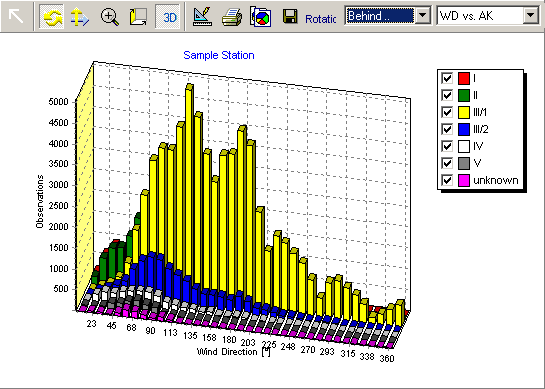Activate the yellow rotate chart tool
This screenshot has width=545, height=389.
point(51,17)
